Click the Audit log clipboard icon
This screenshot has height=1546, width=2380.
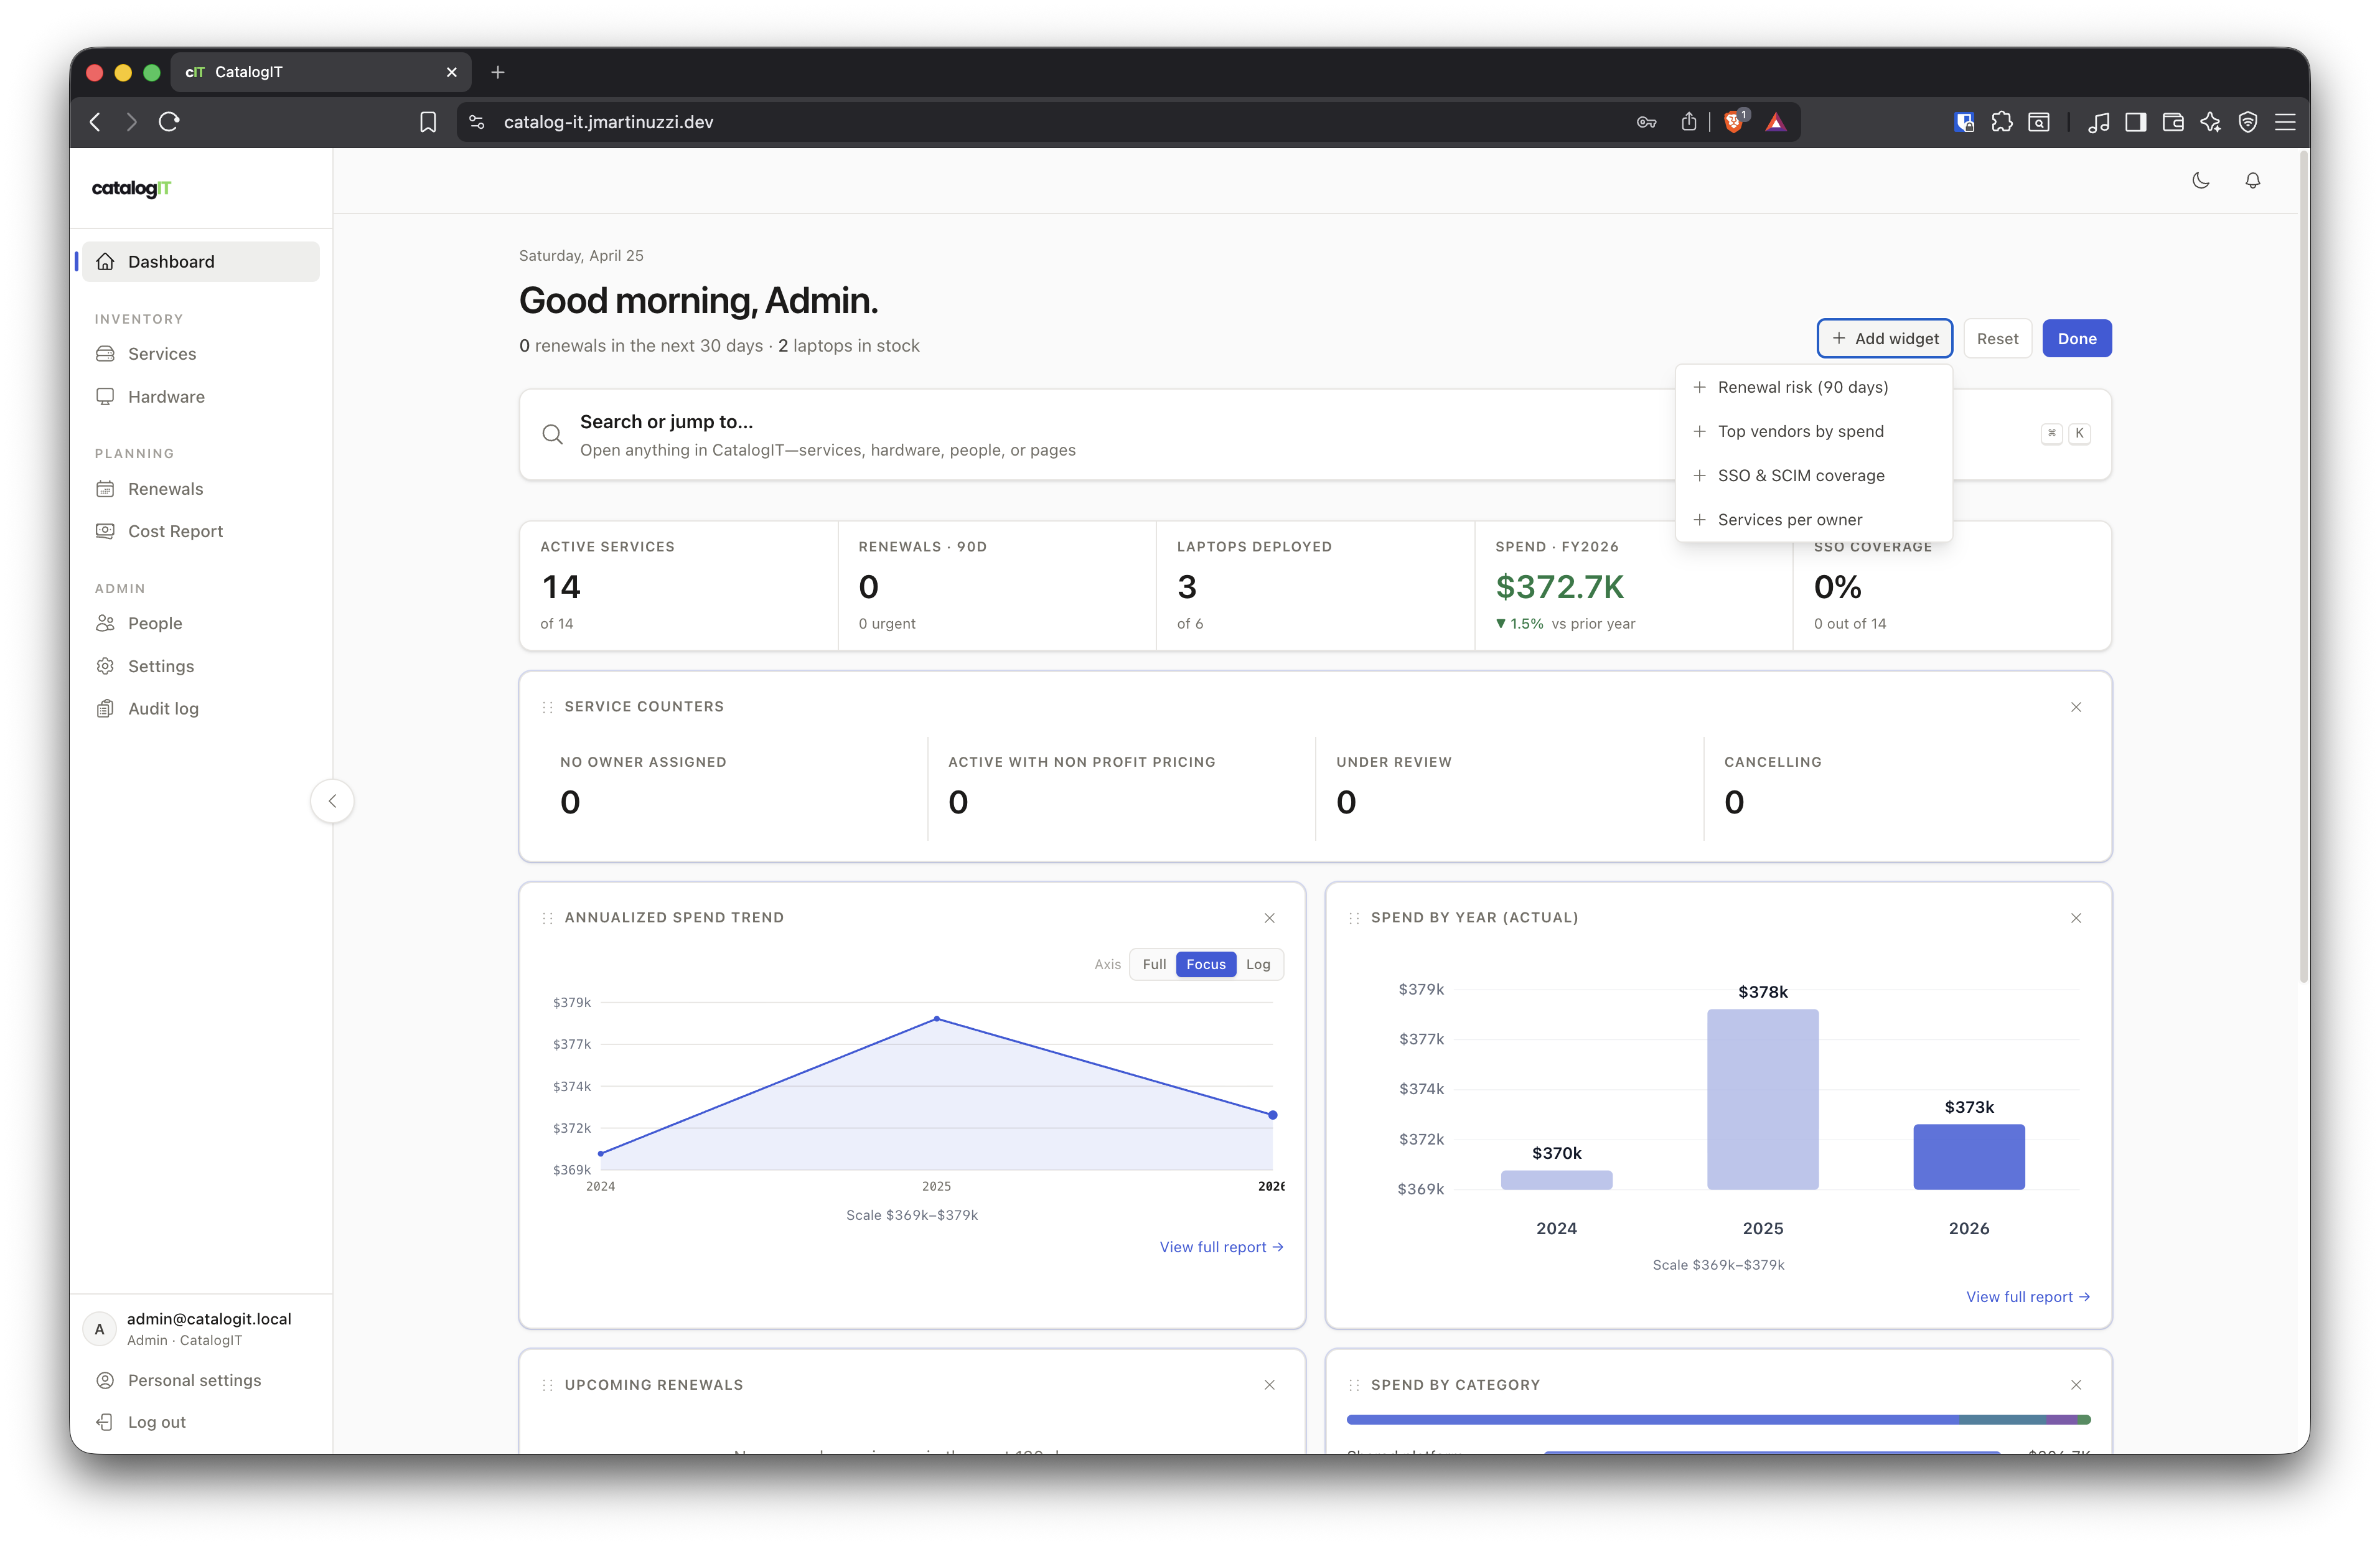coord(105,708)
